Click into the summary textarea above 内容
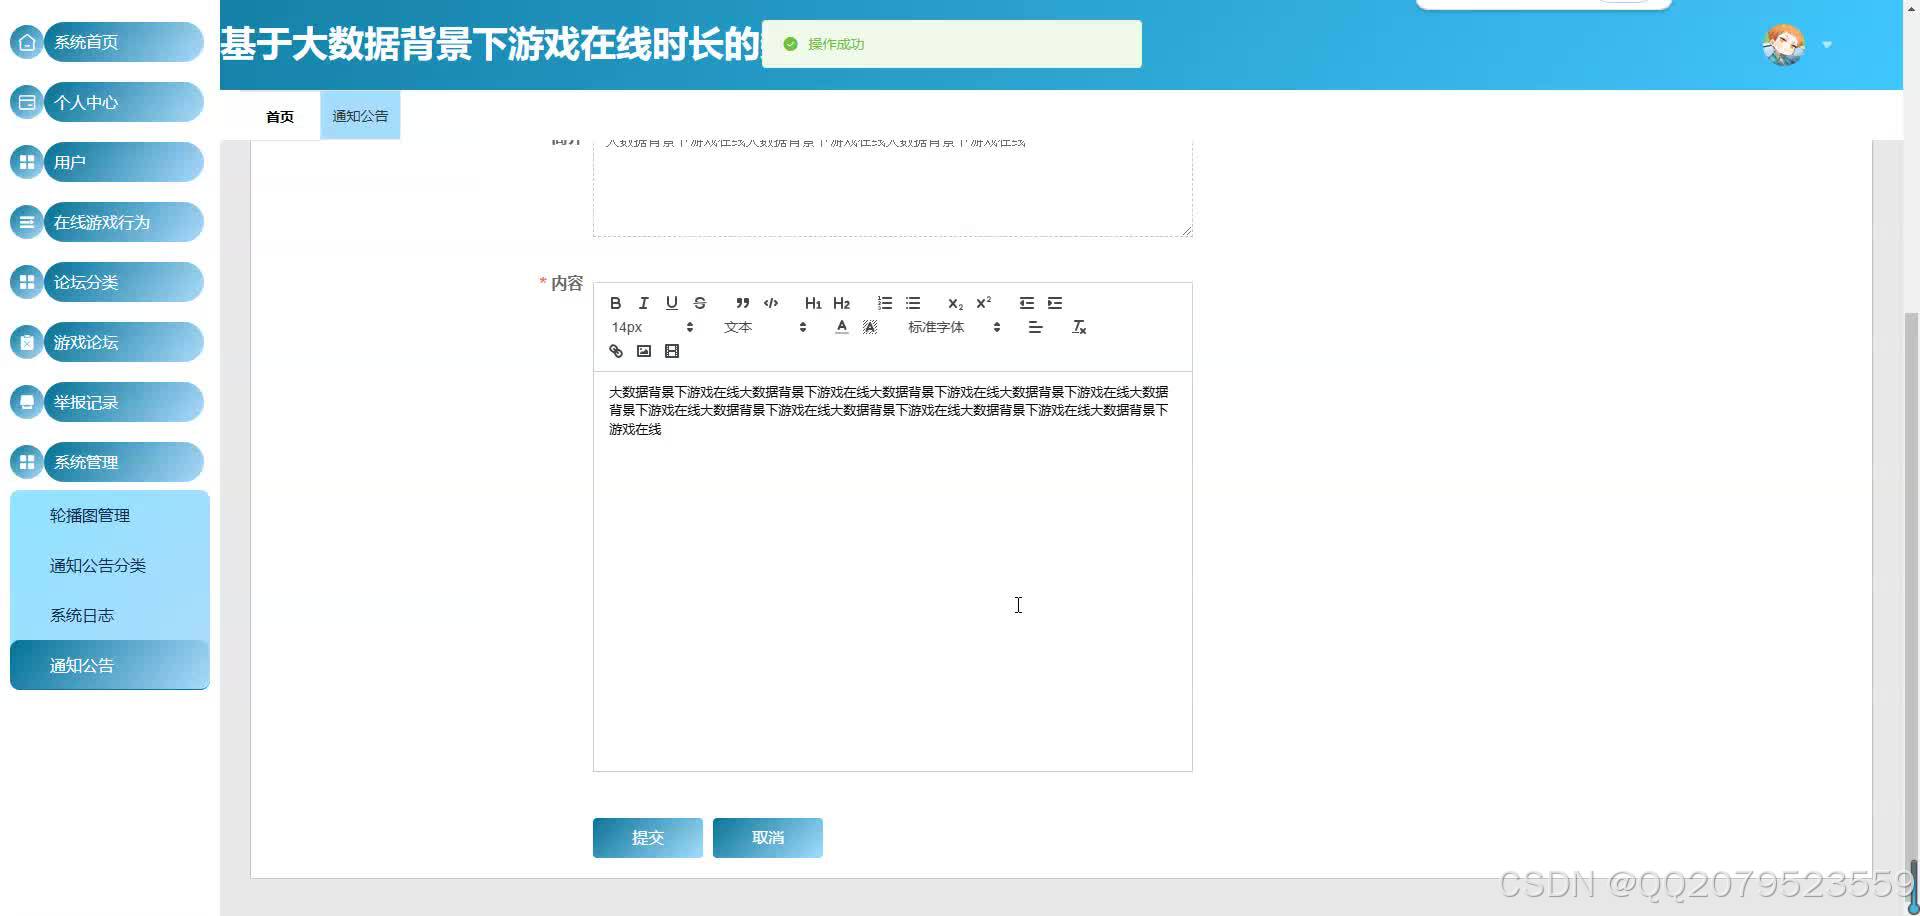This screenshot has width=1920, height=916. 893,188
